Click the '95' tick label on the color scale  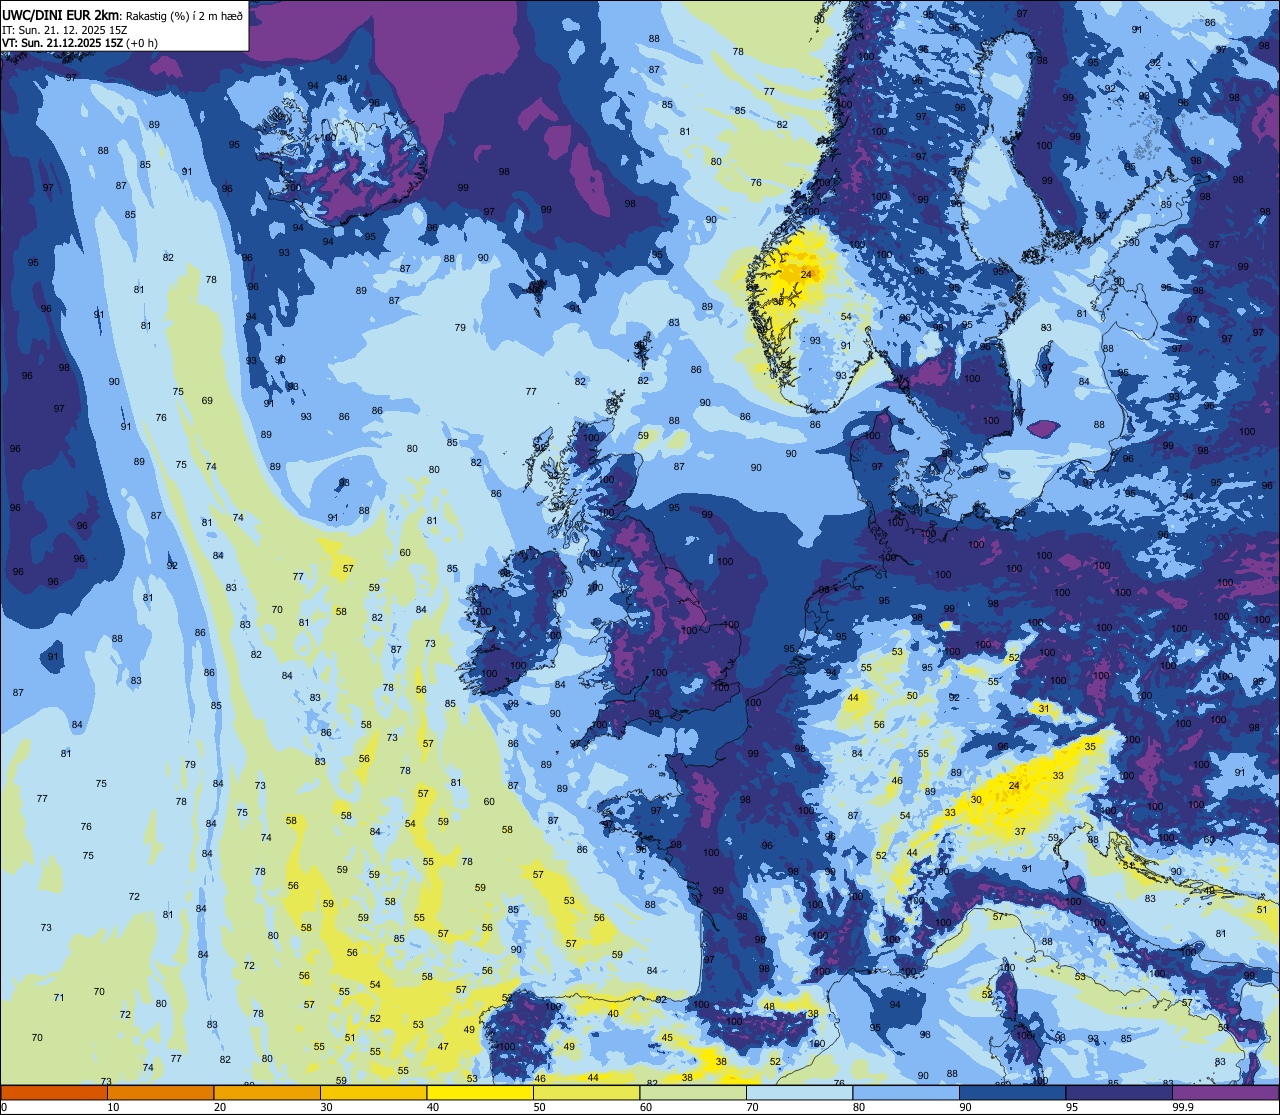(x=1072, y=1107)
